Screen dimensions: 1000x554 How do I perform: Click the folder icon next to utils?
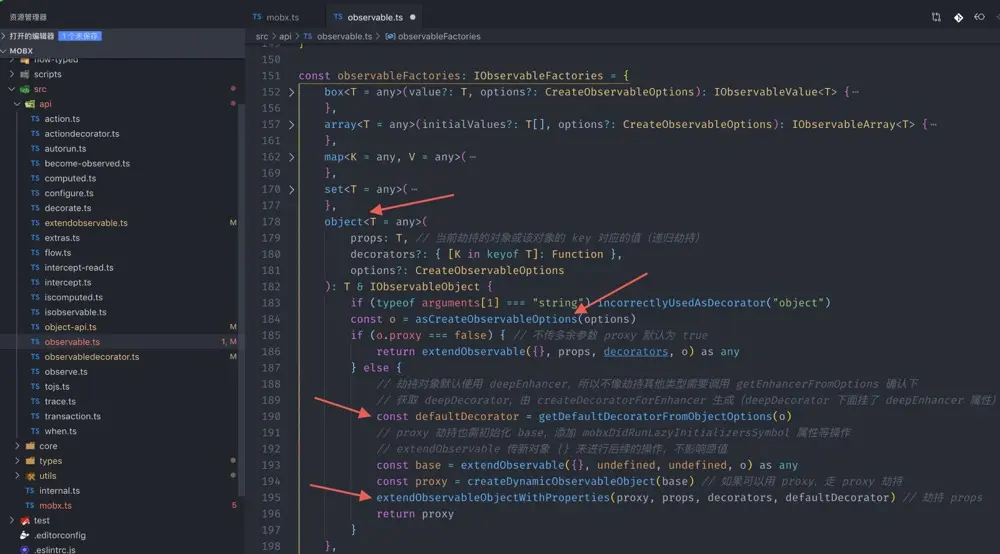30,476
